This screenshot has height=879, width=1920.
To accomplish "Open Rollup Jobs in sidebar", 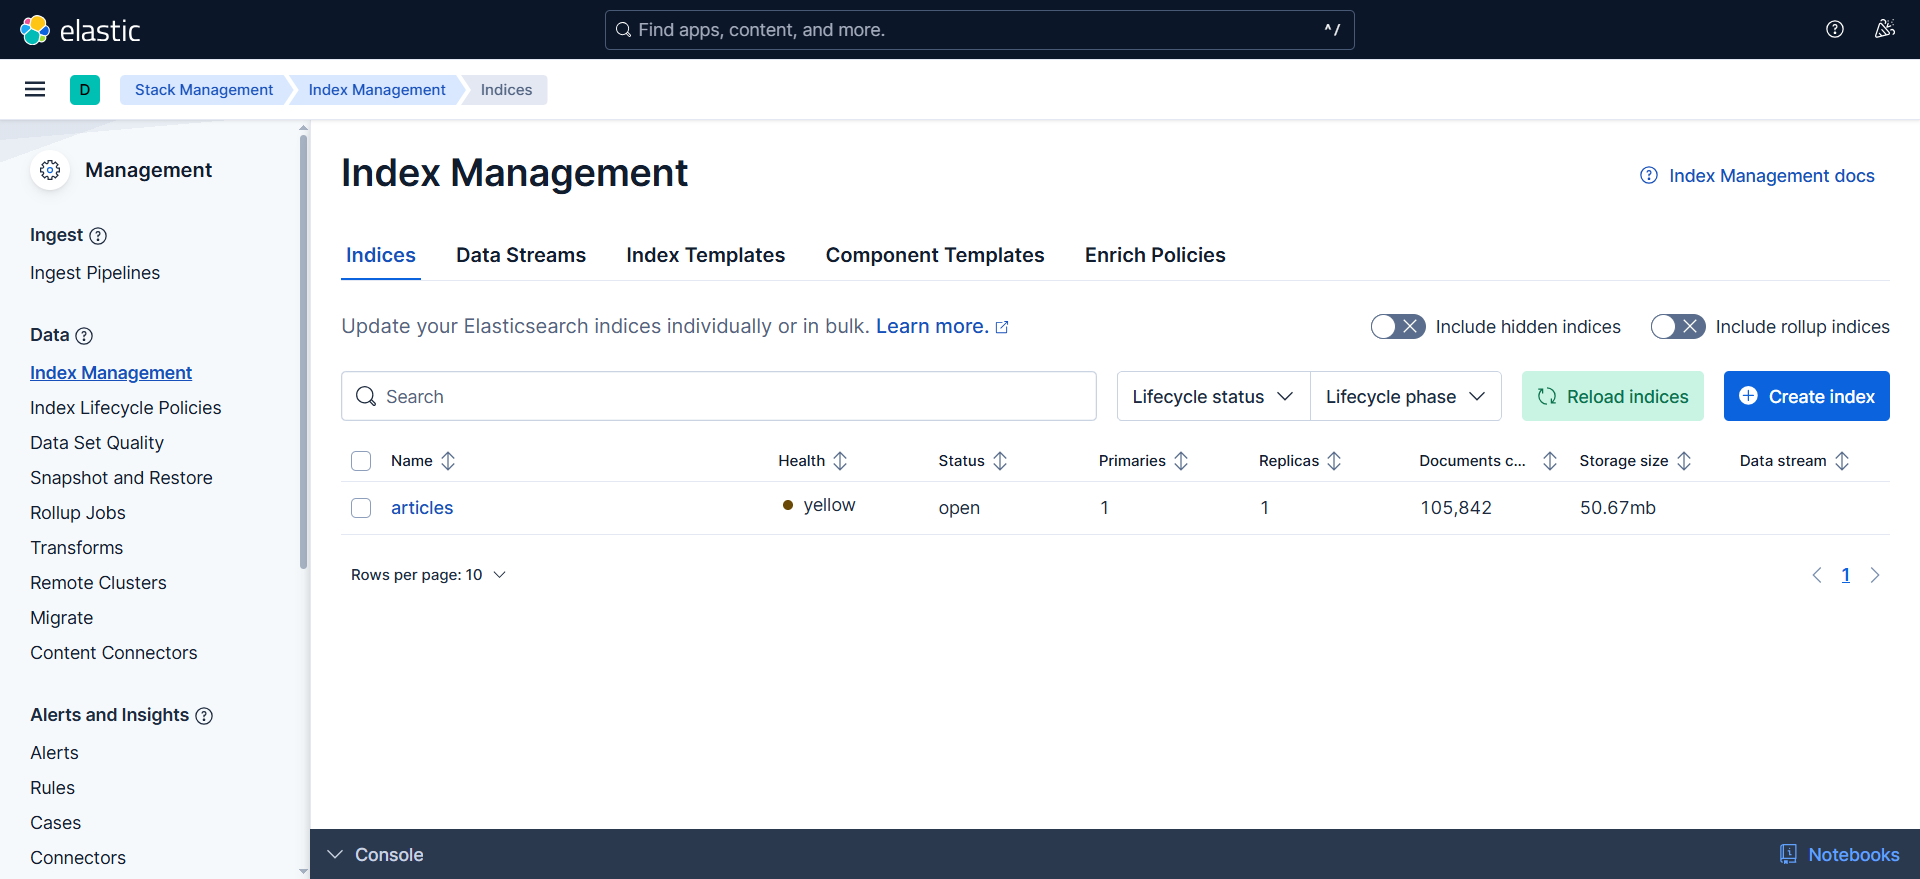I will coord(78,513).
